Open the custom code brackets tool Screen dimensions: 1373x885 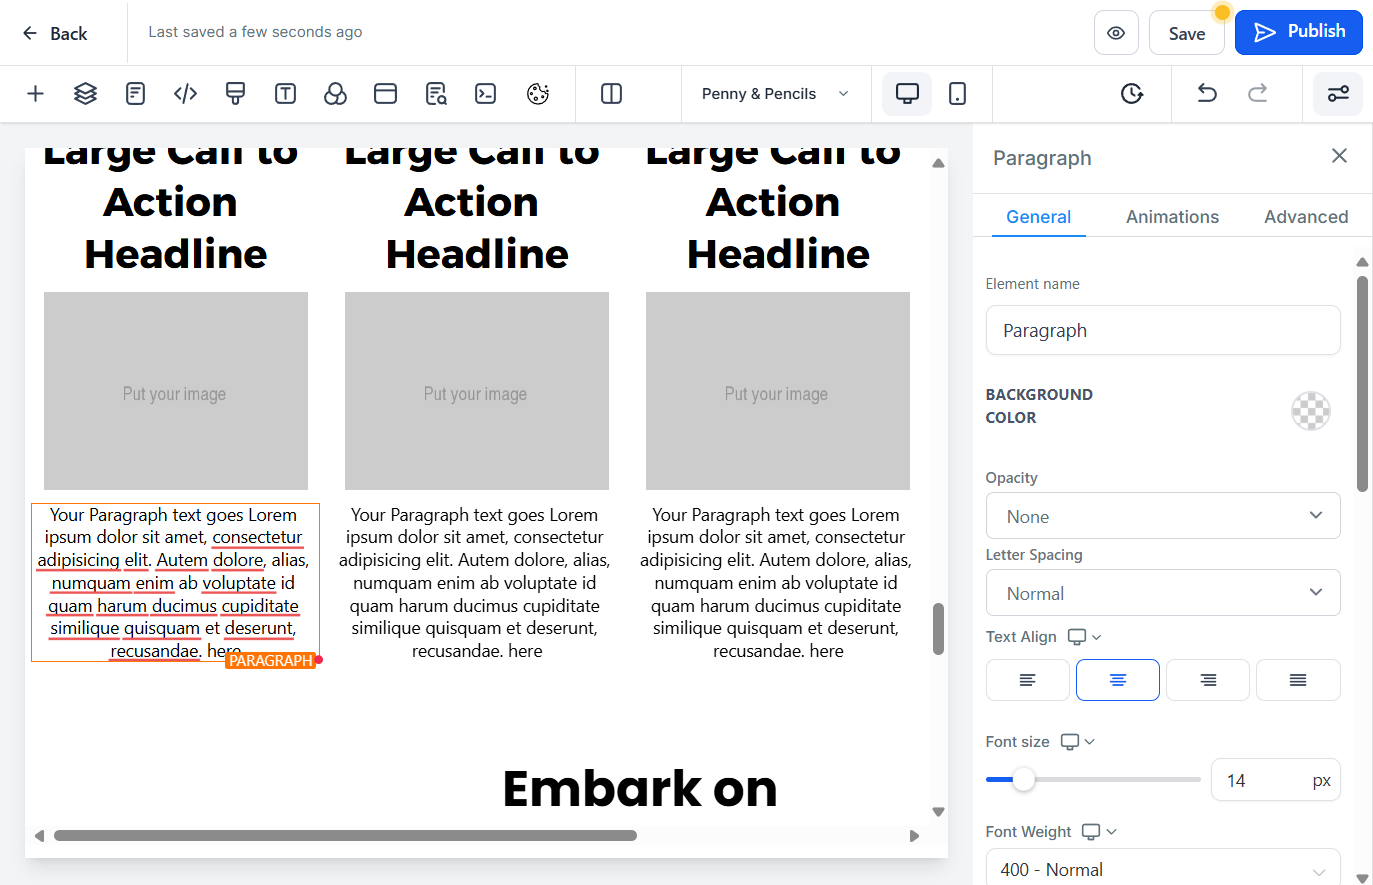click(185, 94)
